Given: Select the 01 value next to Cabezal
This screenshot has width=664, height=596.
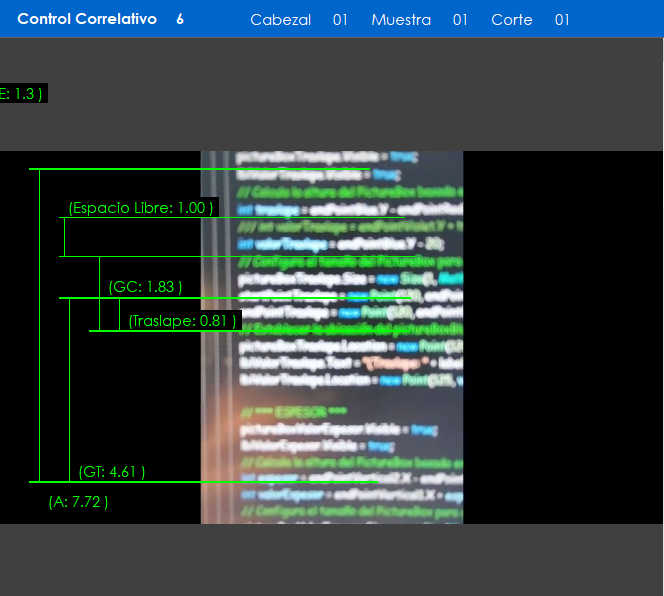Looking at the screenshot, I should click(x=340, y=20).
